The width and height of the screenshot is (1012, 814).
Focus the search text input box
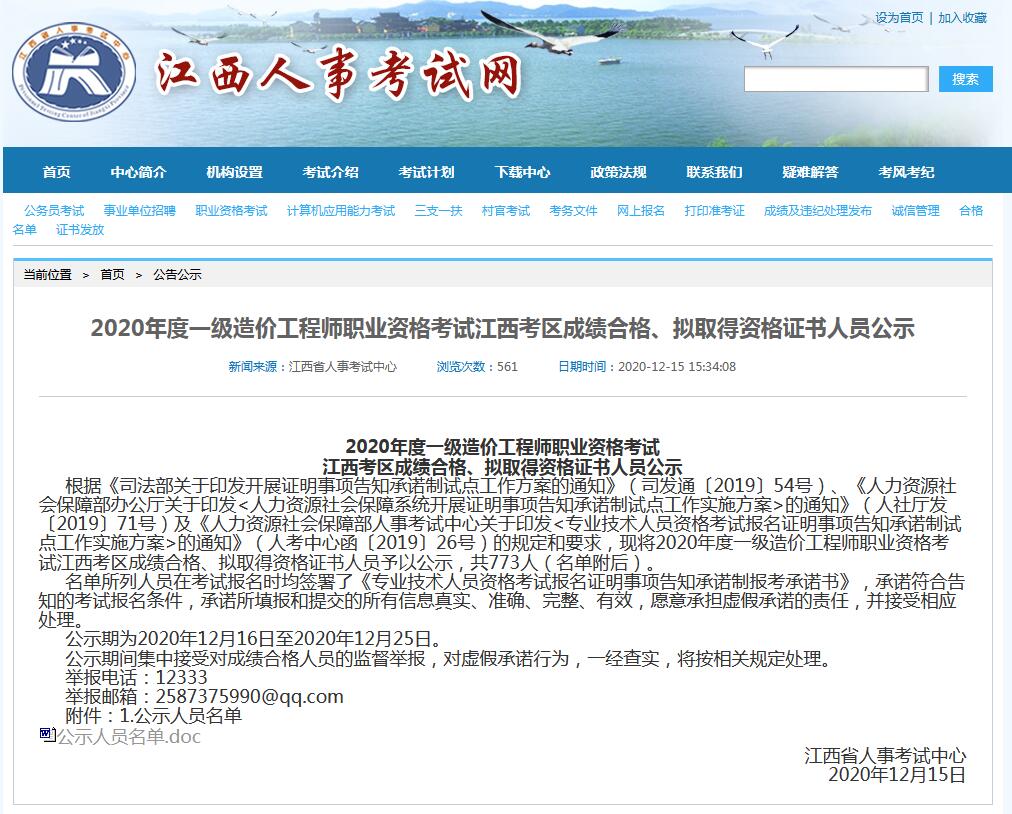[835, 79]
